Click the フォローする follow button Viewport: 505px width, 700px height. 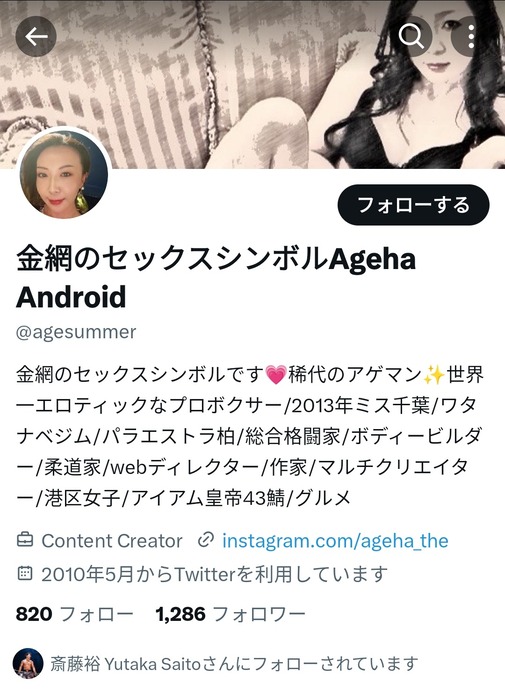tap(413, 205)
